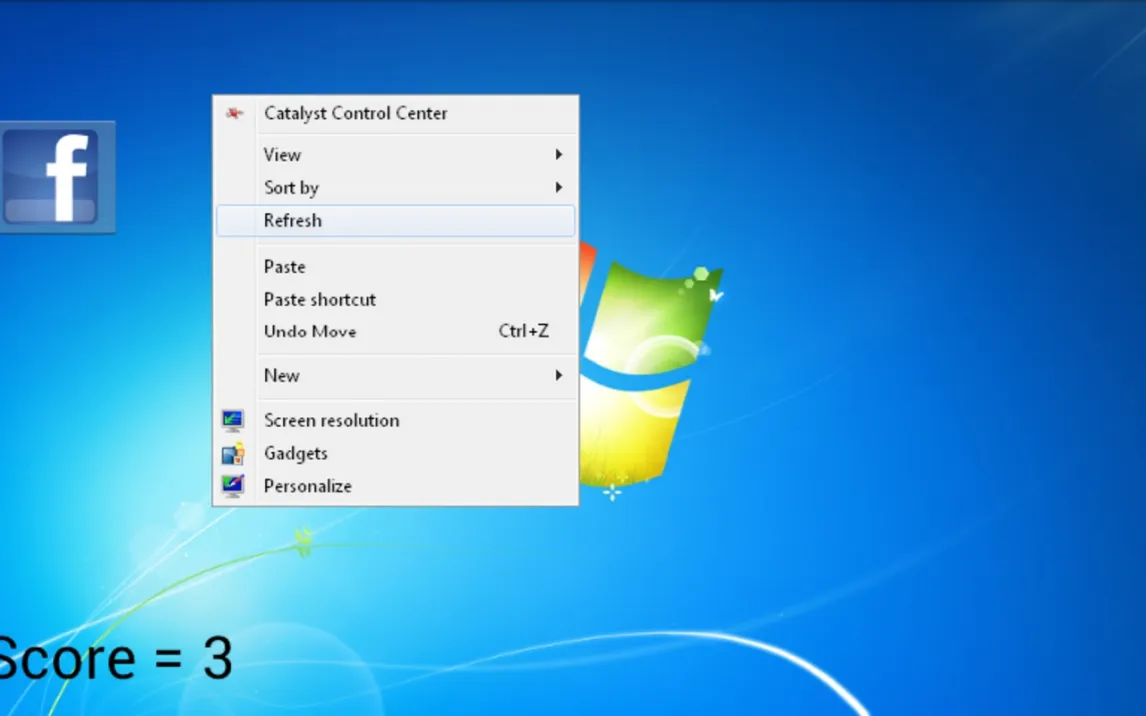
Task: Click the Screen resolution monitor icon
Action: click(233, 420)
